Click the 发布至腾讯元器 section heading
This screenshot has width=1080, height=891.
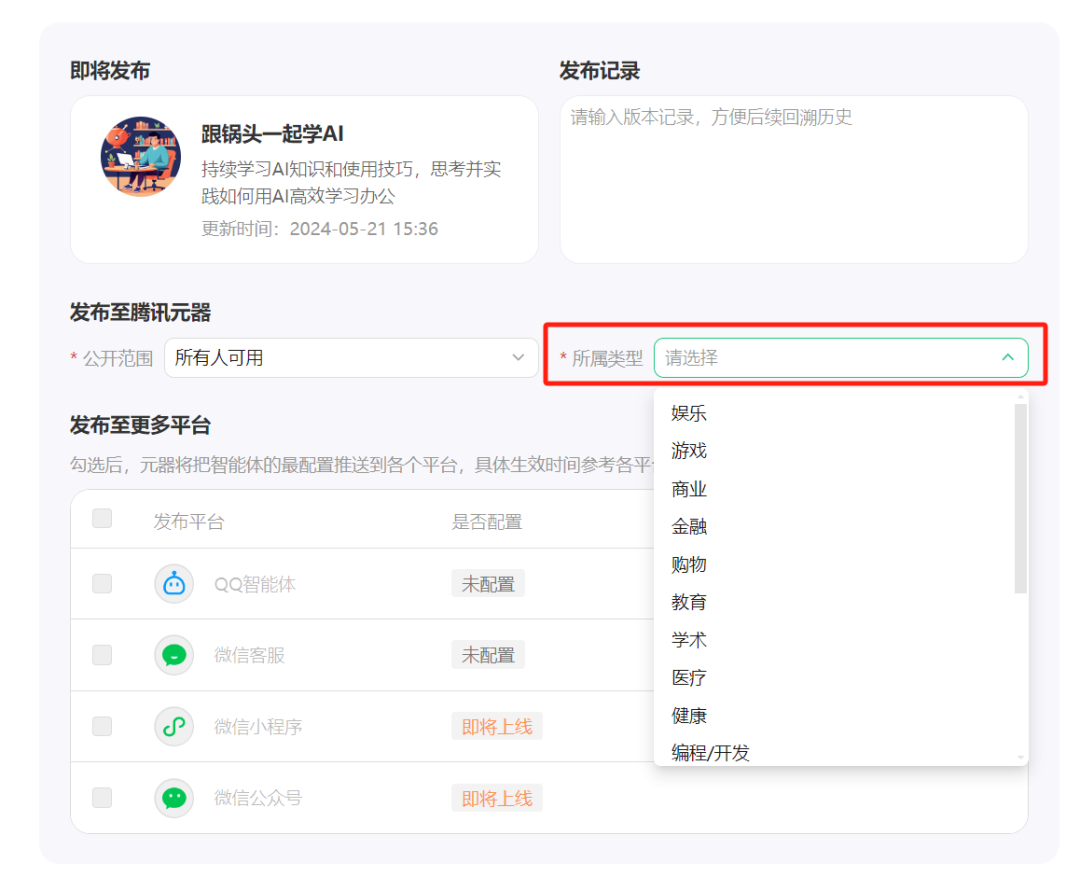[x=141, y=313]
